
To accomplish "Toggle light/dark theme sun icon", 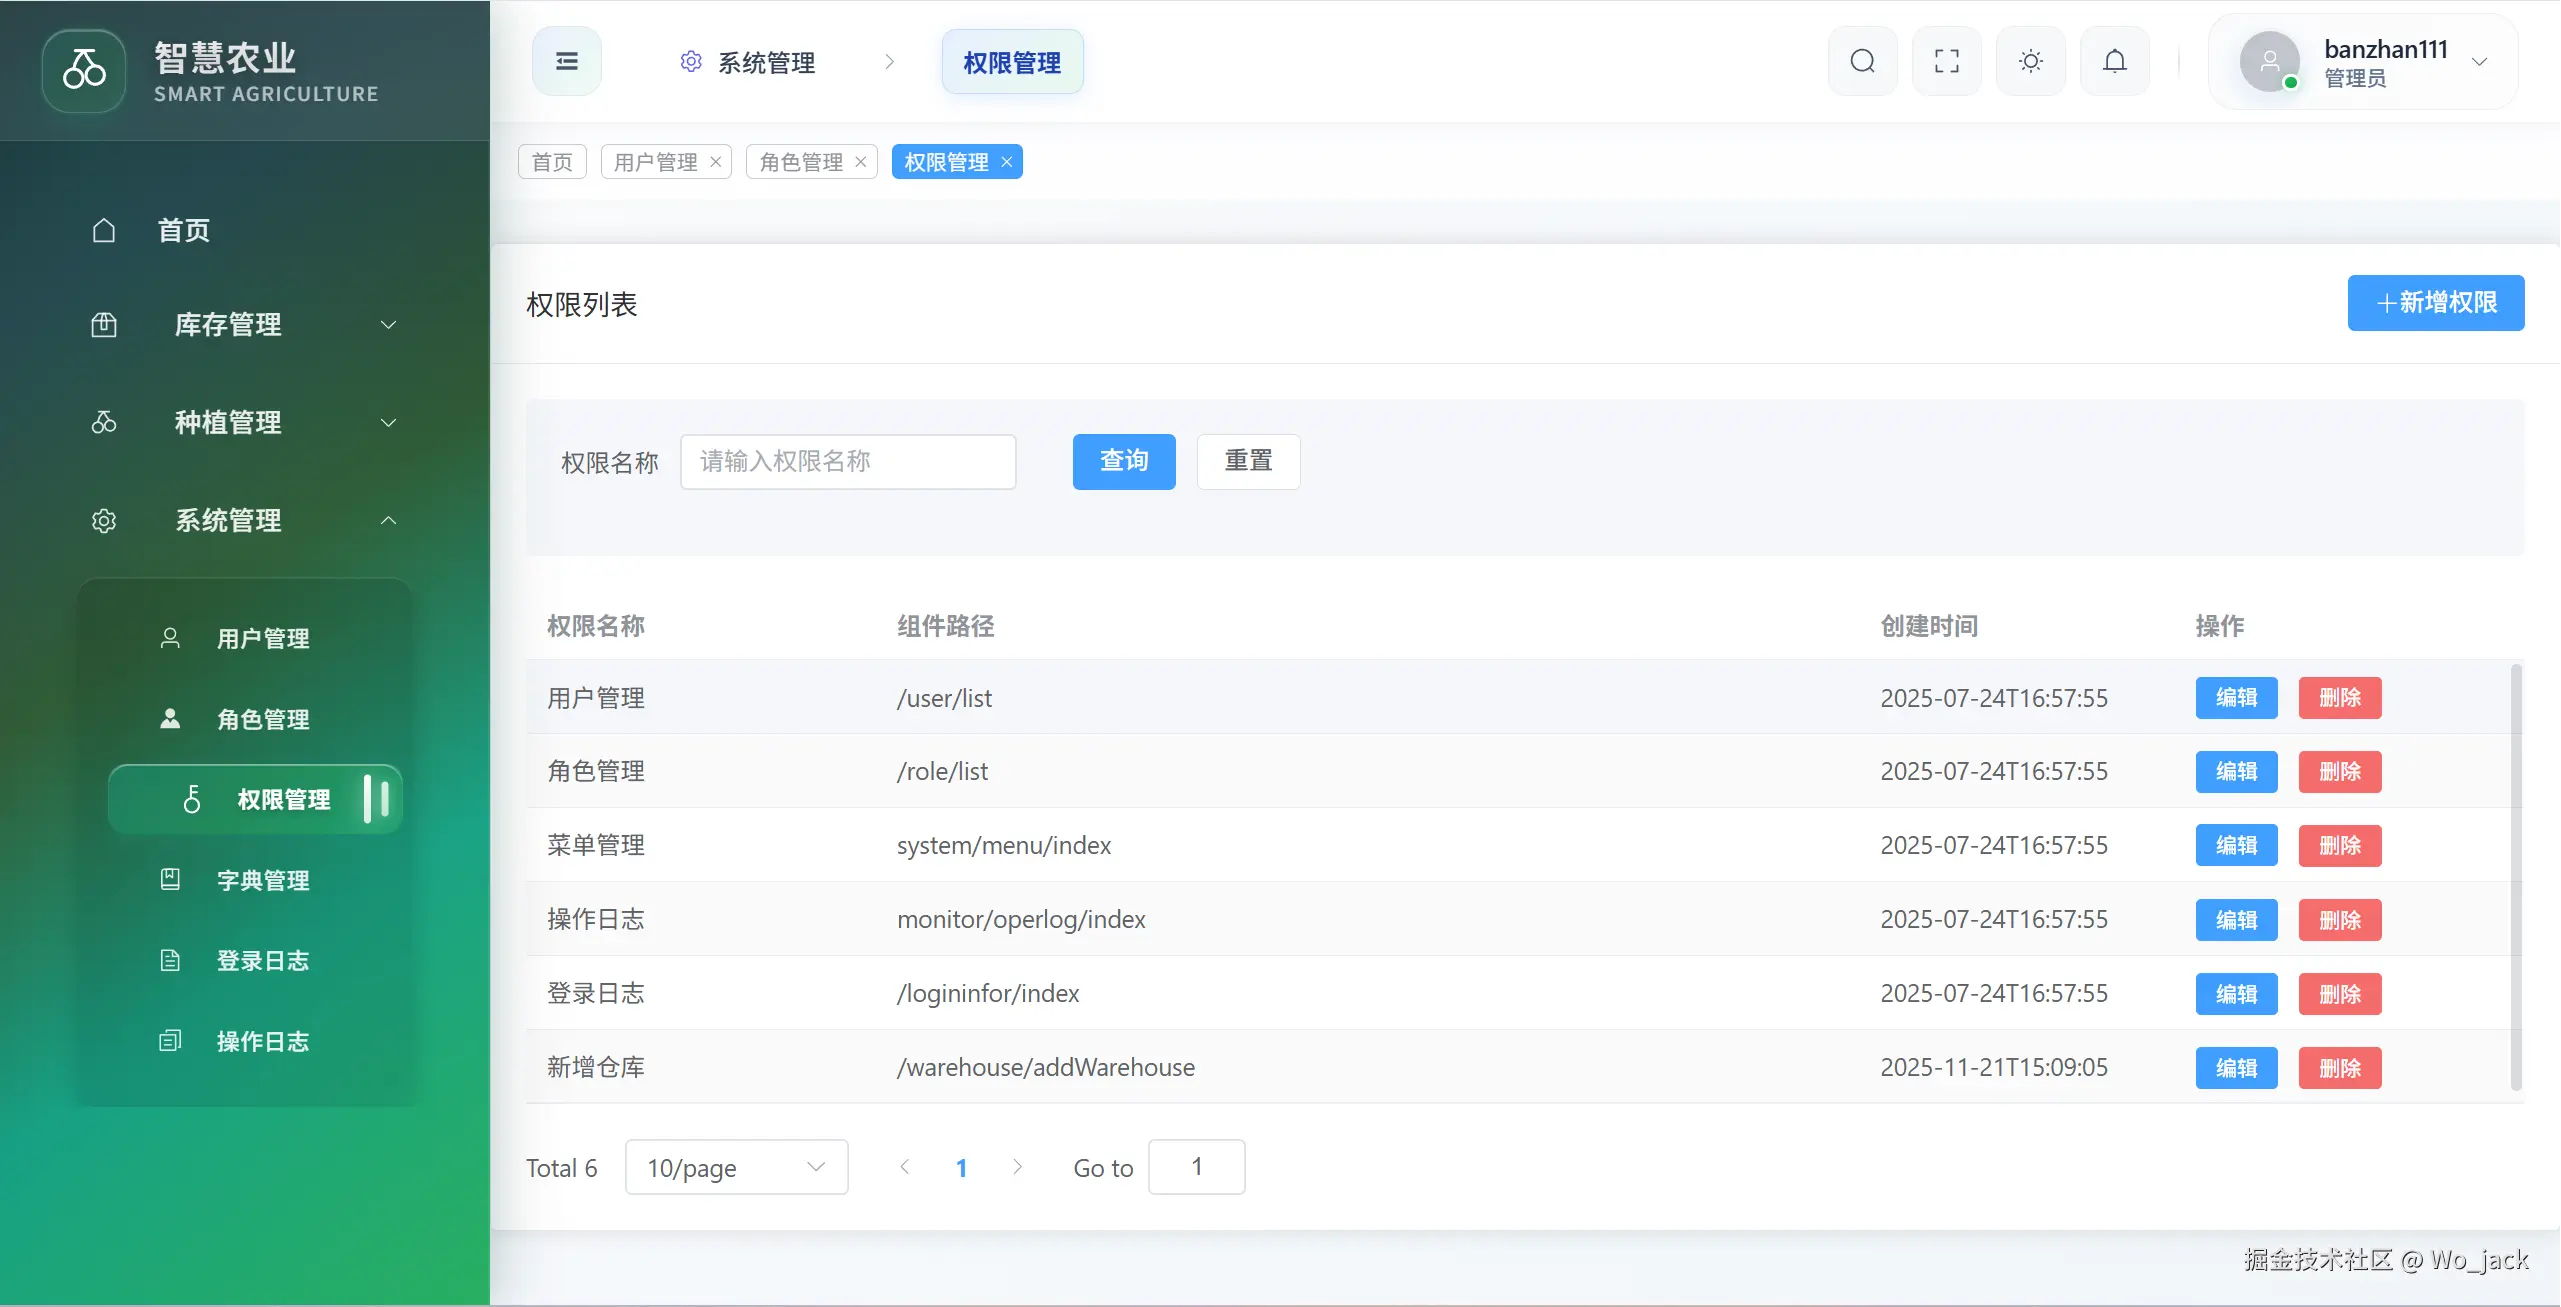I will 2030,61.
